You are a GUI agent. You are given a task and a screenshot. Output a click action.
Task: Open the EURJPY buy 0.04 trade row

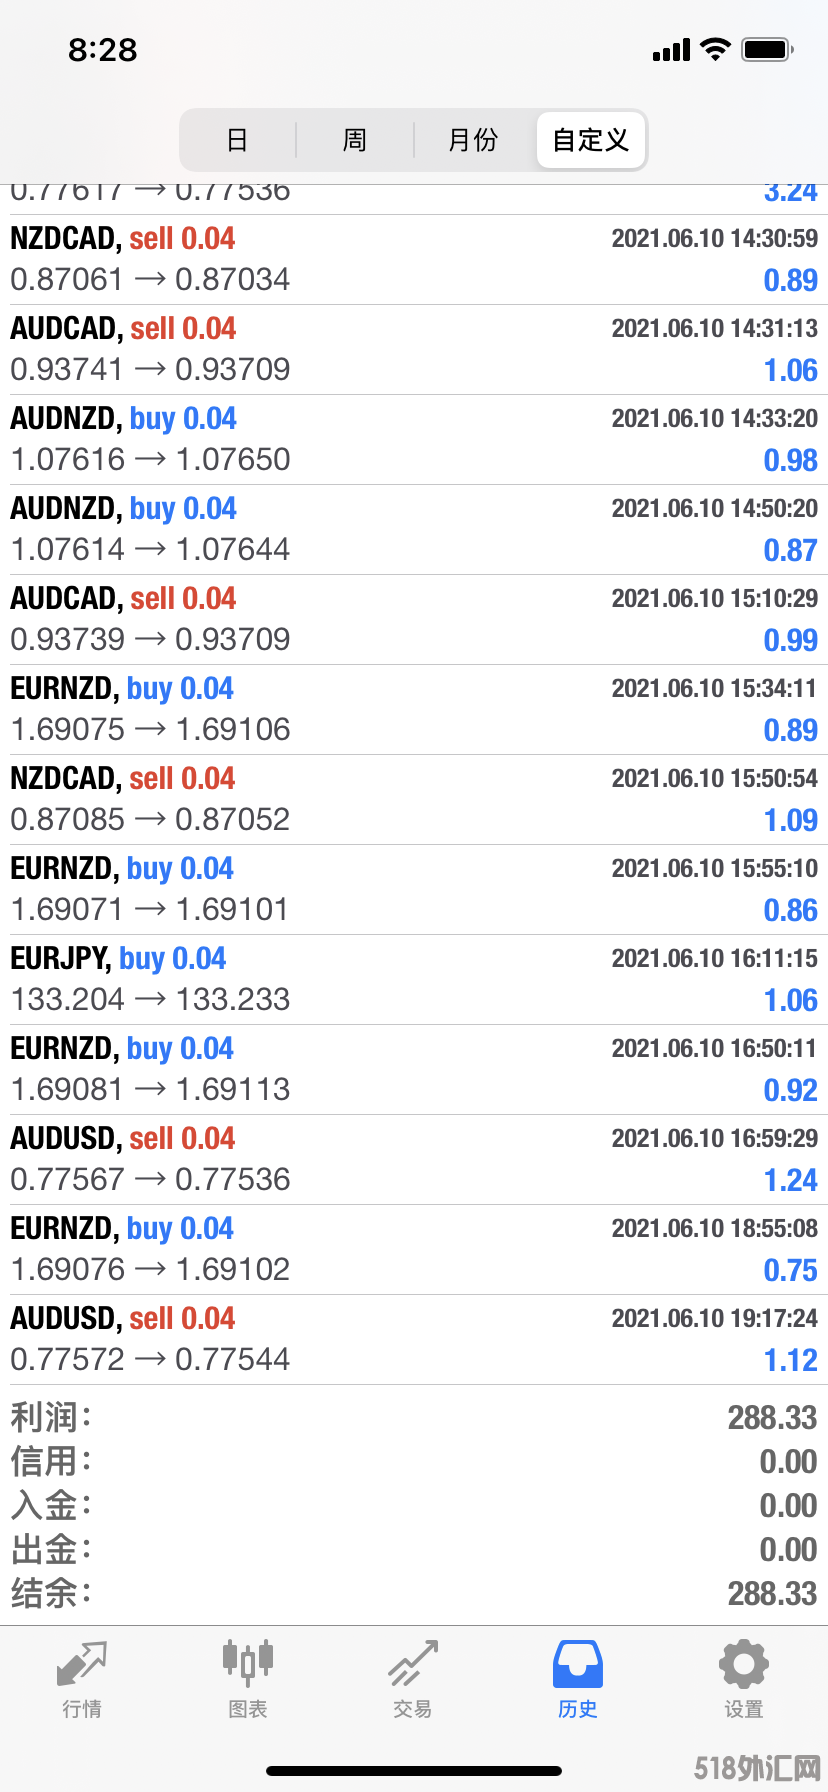click(x=414, y=980)
